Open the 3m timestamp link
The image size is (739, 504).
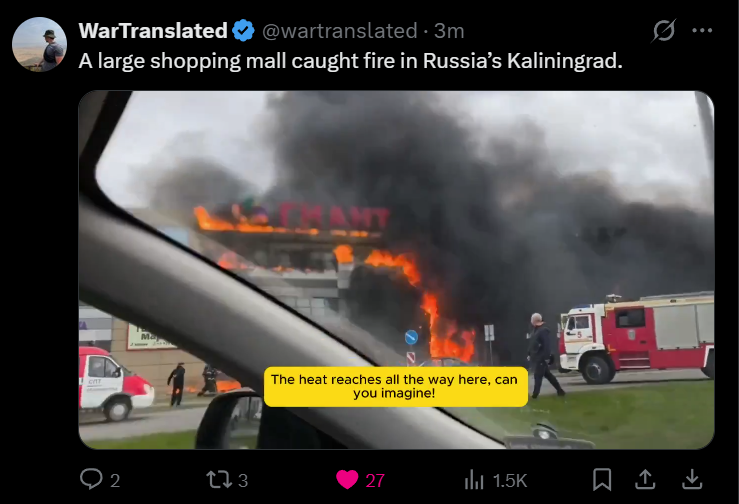[x=449, y=31]
